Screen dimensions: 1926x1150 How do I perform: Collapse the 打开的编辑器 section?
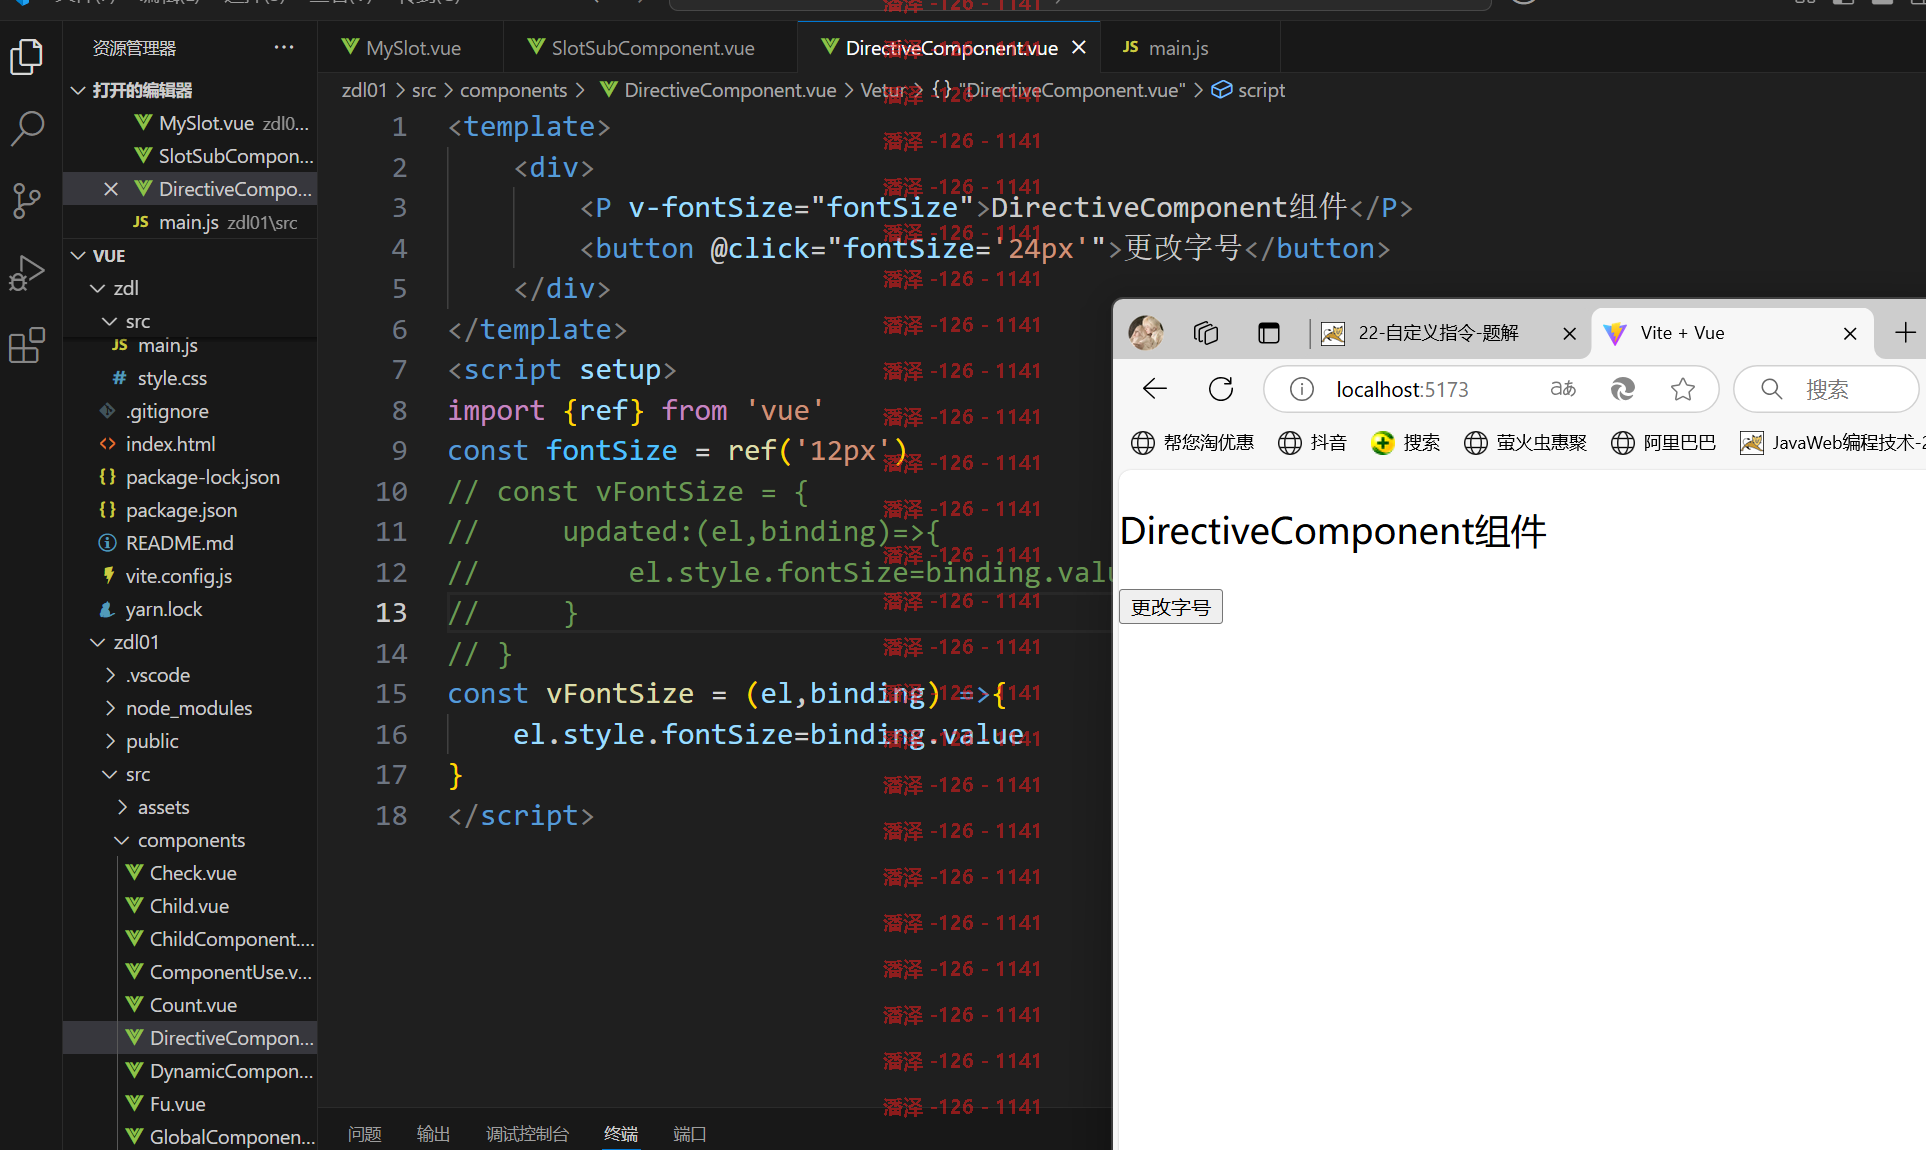point(190,90)
